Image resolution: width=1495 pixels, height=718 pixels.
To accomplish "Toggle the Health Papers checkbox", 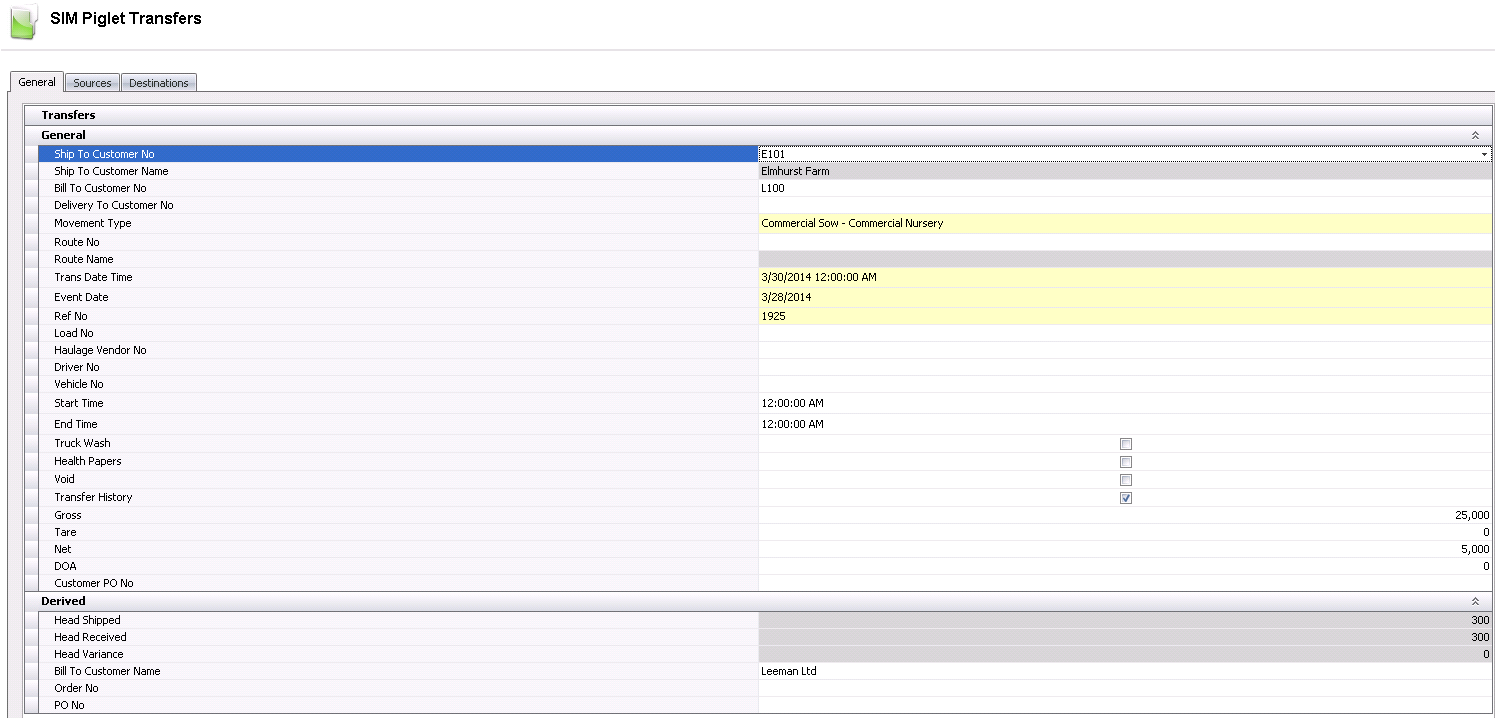I will click(x=1126, y=462).
